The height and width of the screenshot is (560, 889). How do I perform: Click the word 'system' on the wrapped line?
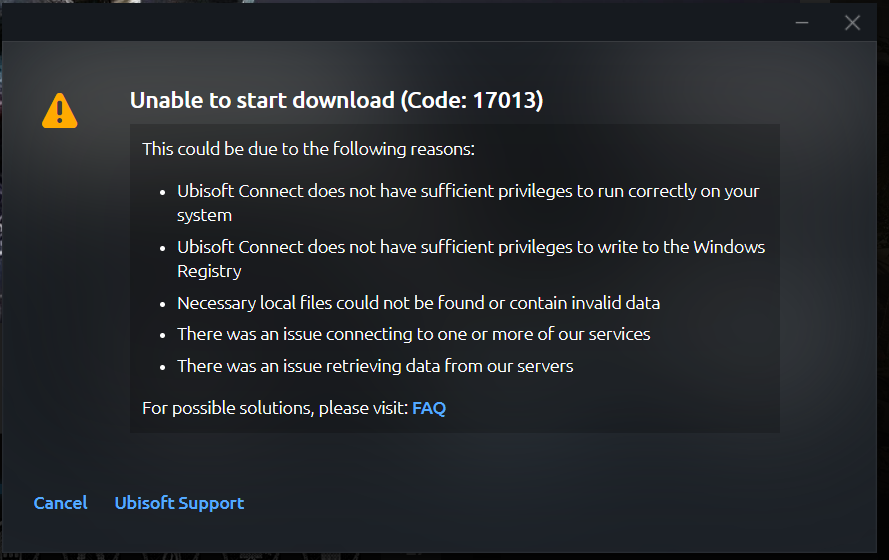pos(204,215)
